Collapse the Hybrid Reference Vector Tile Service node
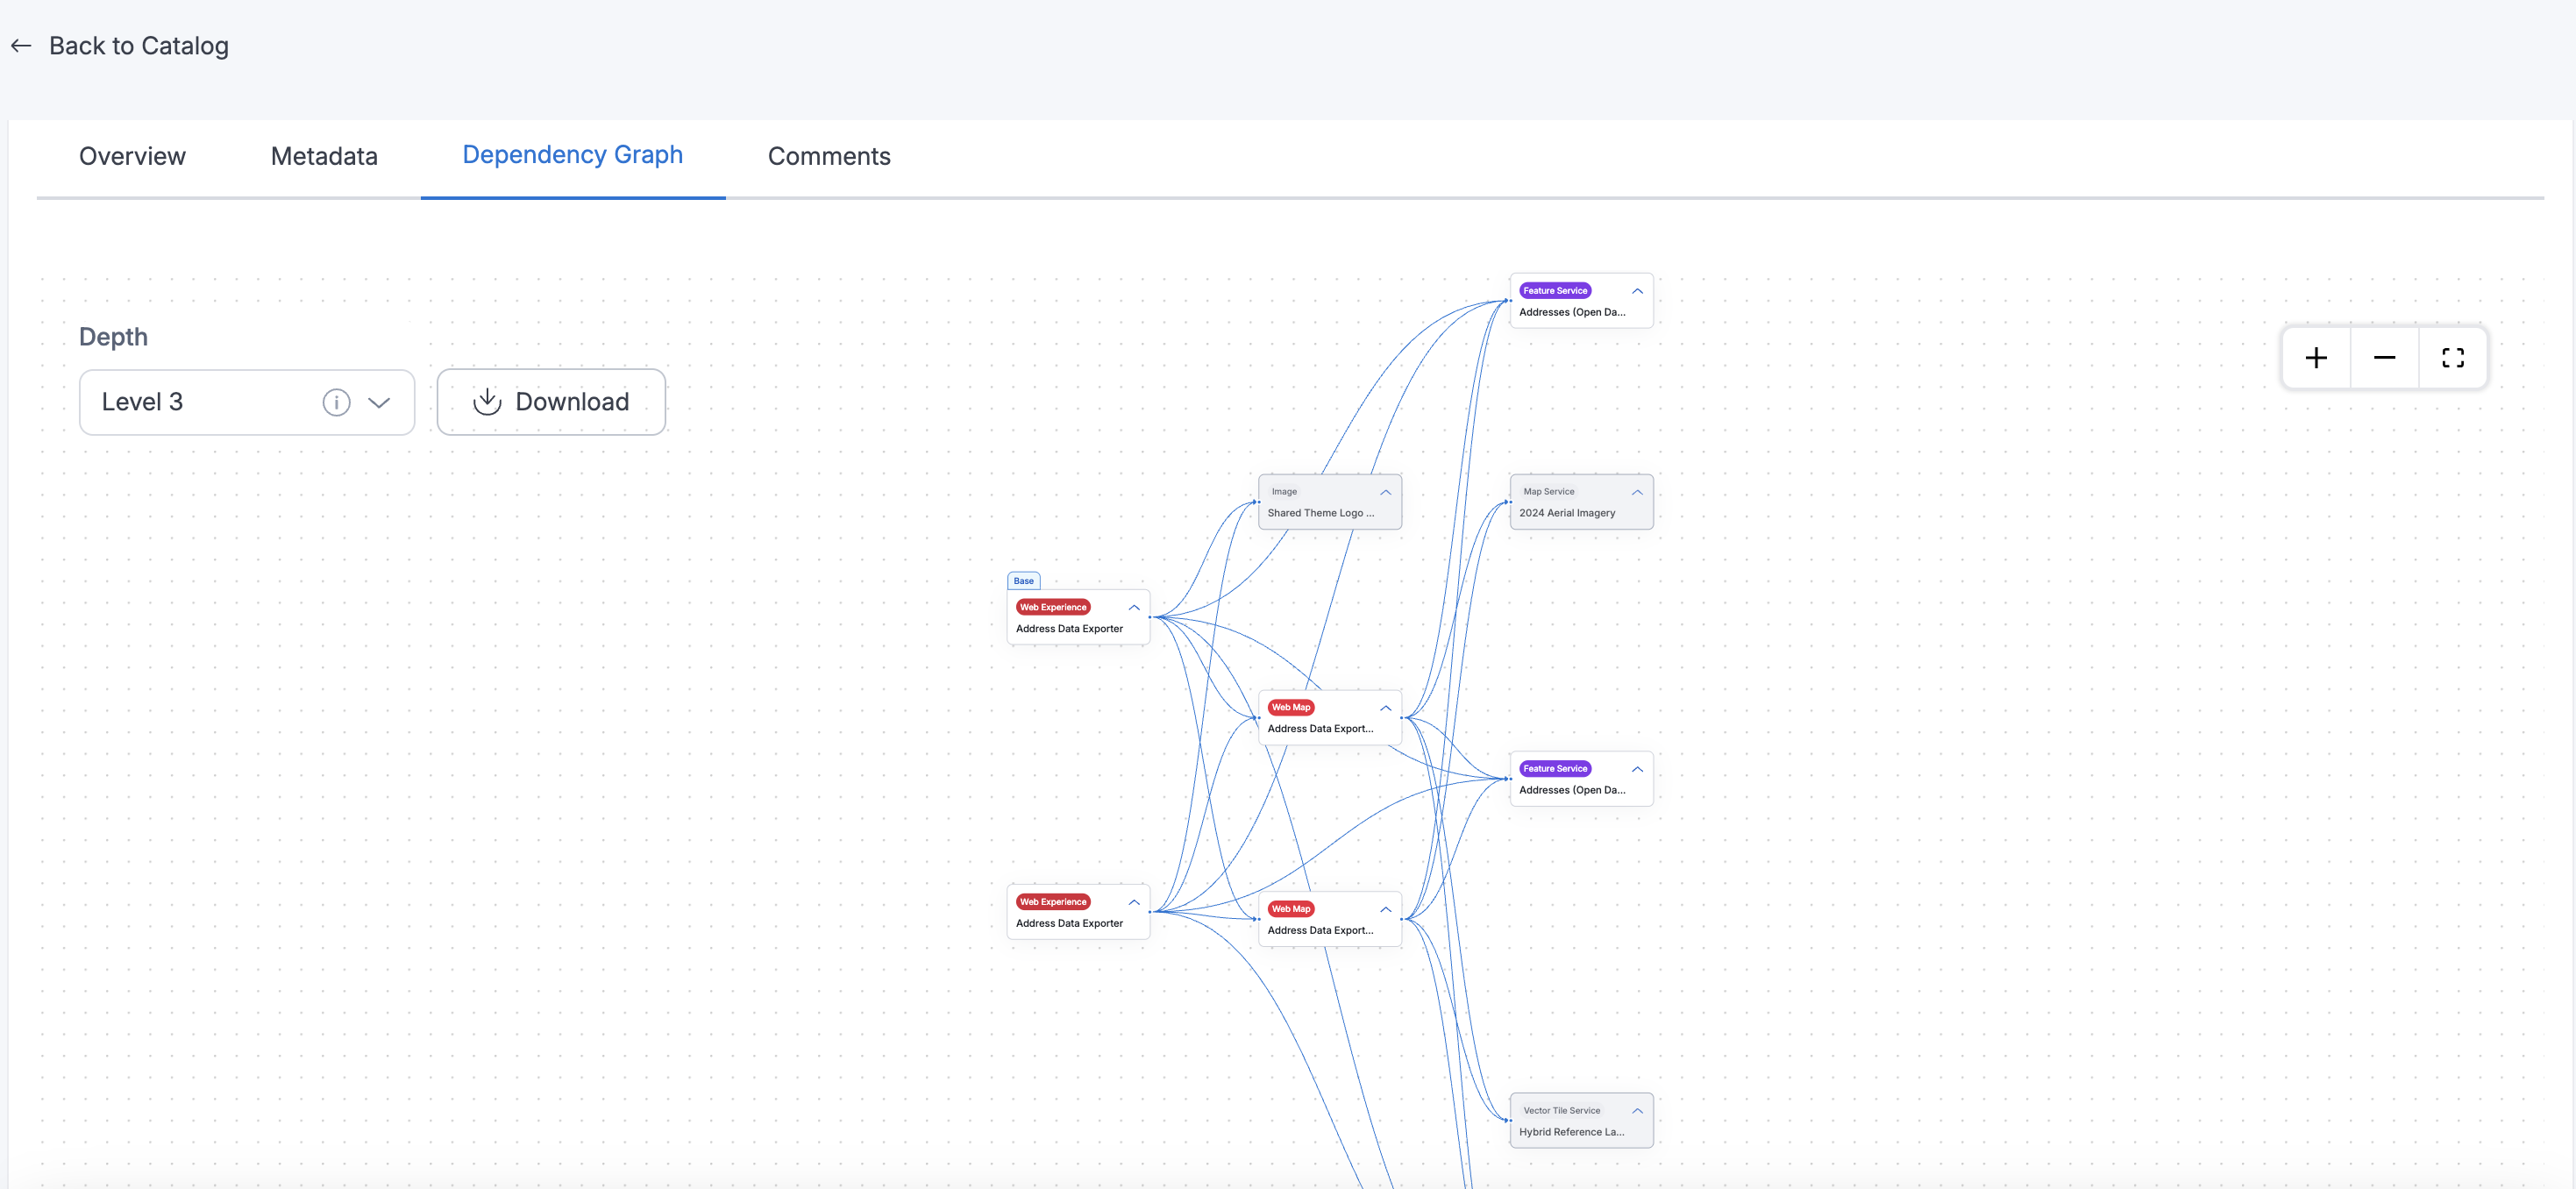 click(x=1636, y=1110)
